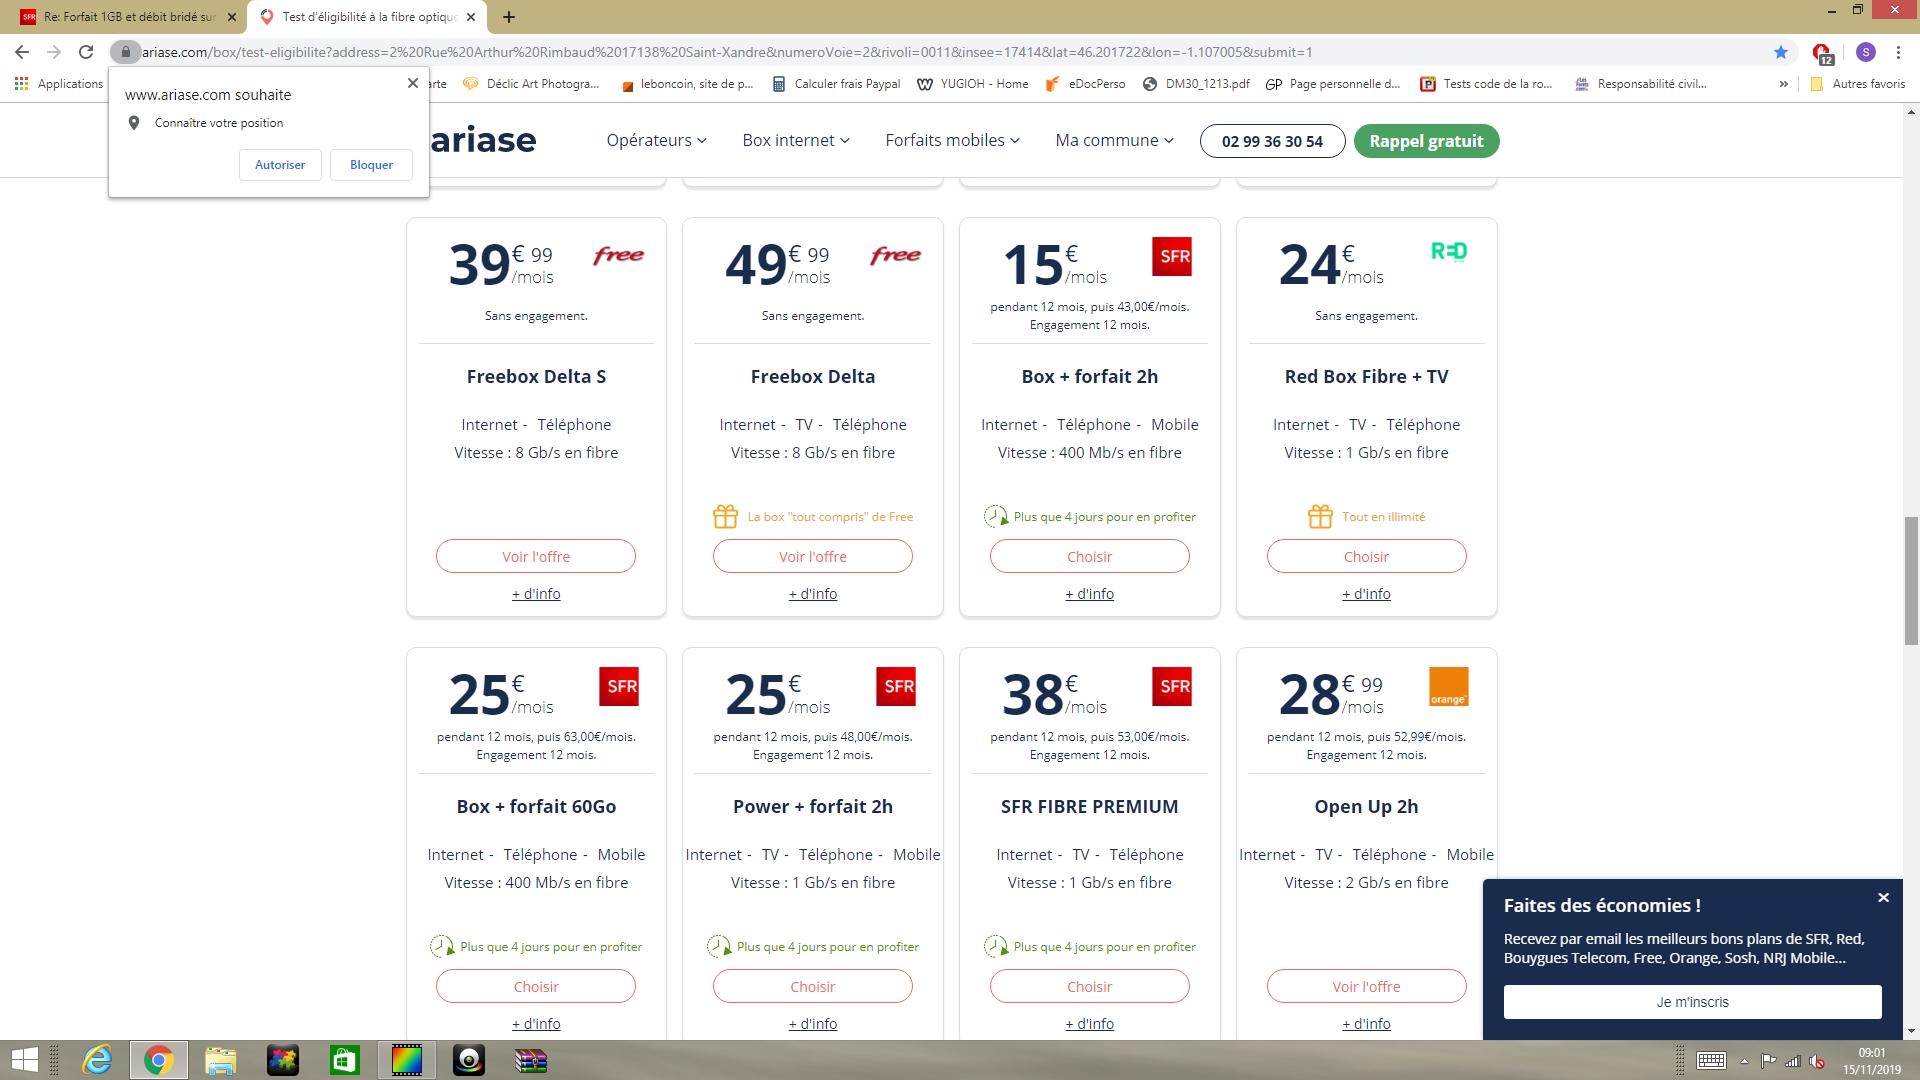Screen dimensions: 1920x1080
Task: Switch to the 'Re: Forfait 1GB' SFR tab
Action: (x=125, y=17)
